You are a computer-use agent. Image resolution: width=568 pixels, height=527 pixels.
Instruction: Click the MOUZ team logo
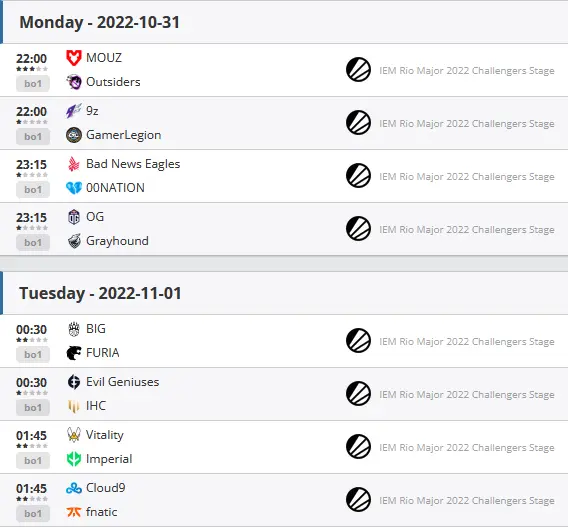74,58
